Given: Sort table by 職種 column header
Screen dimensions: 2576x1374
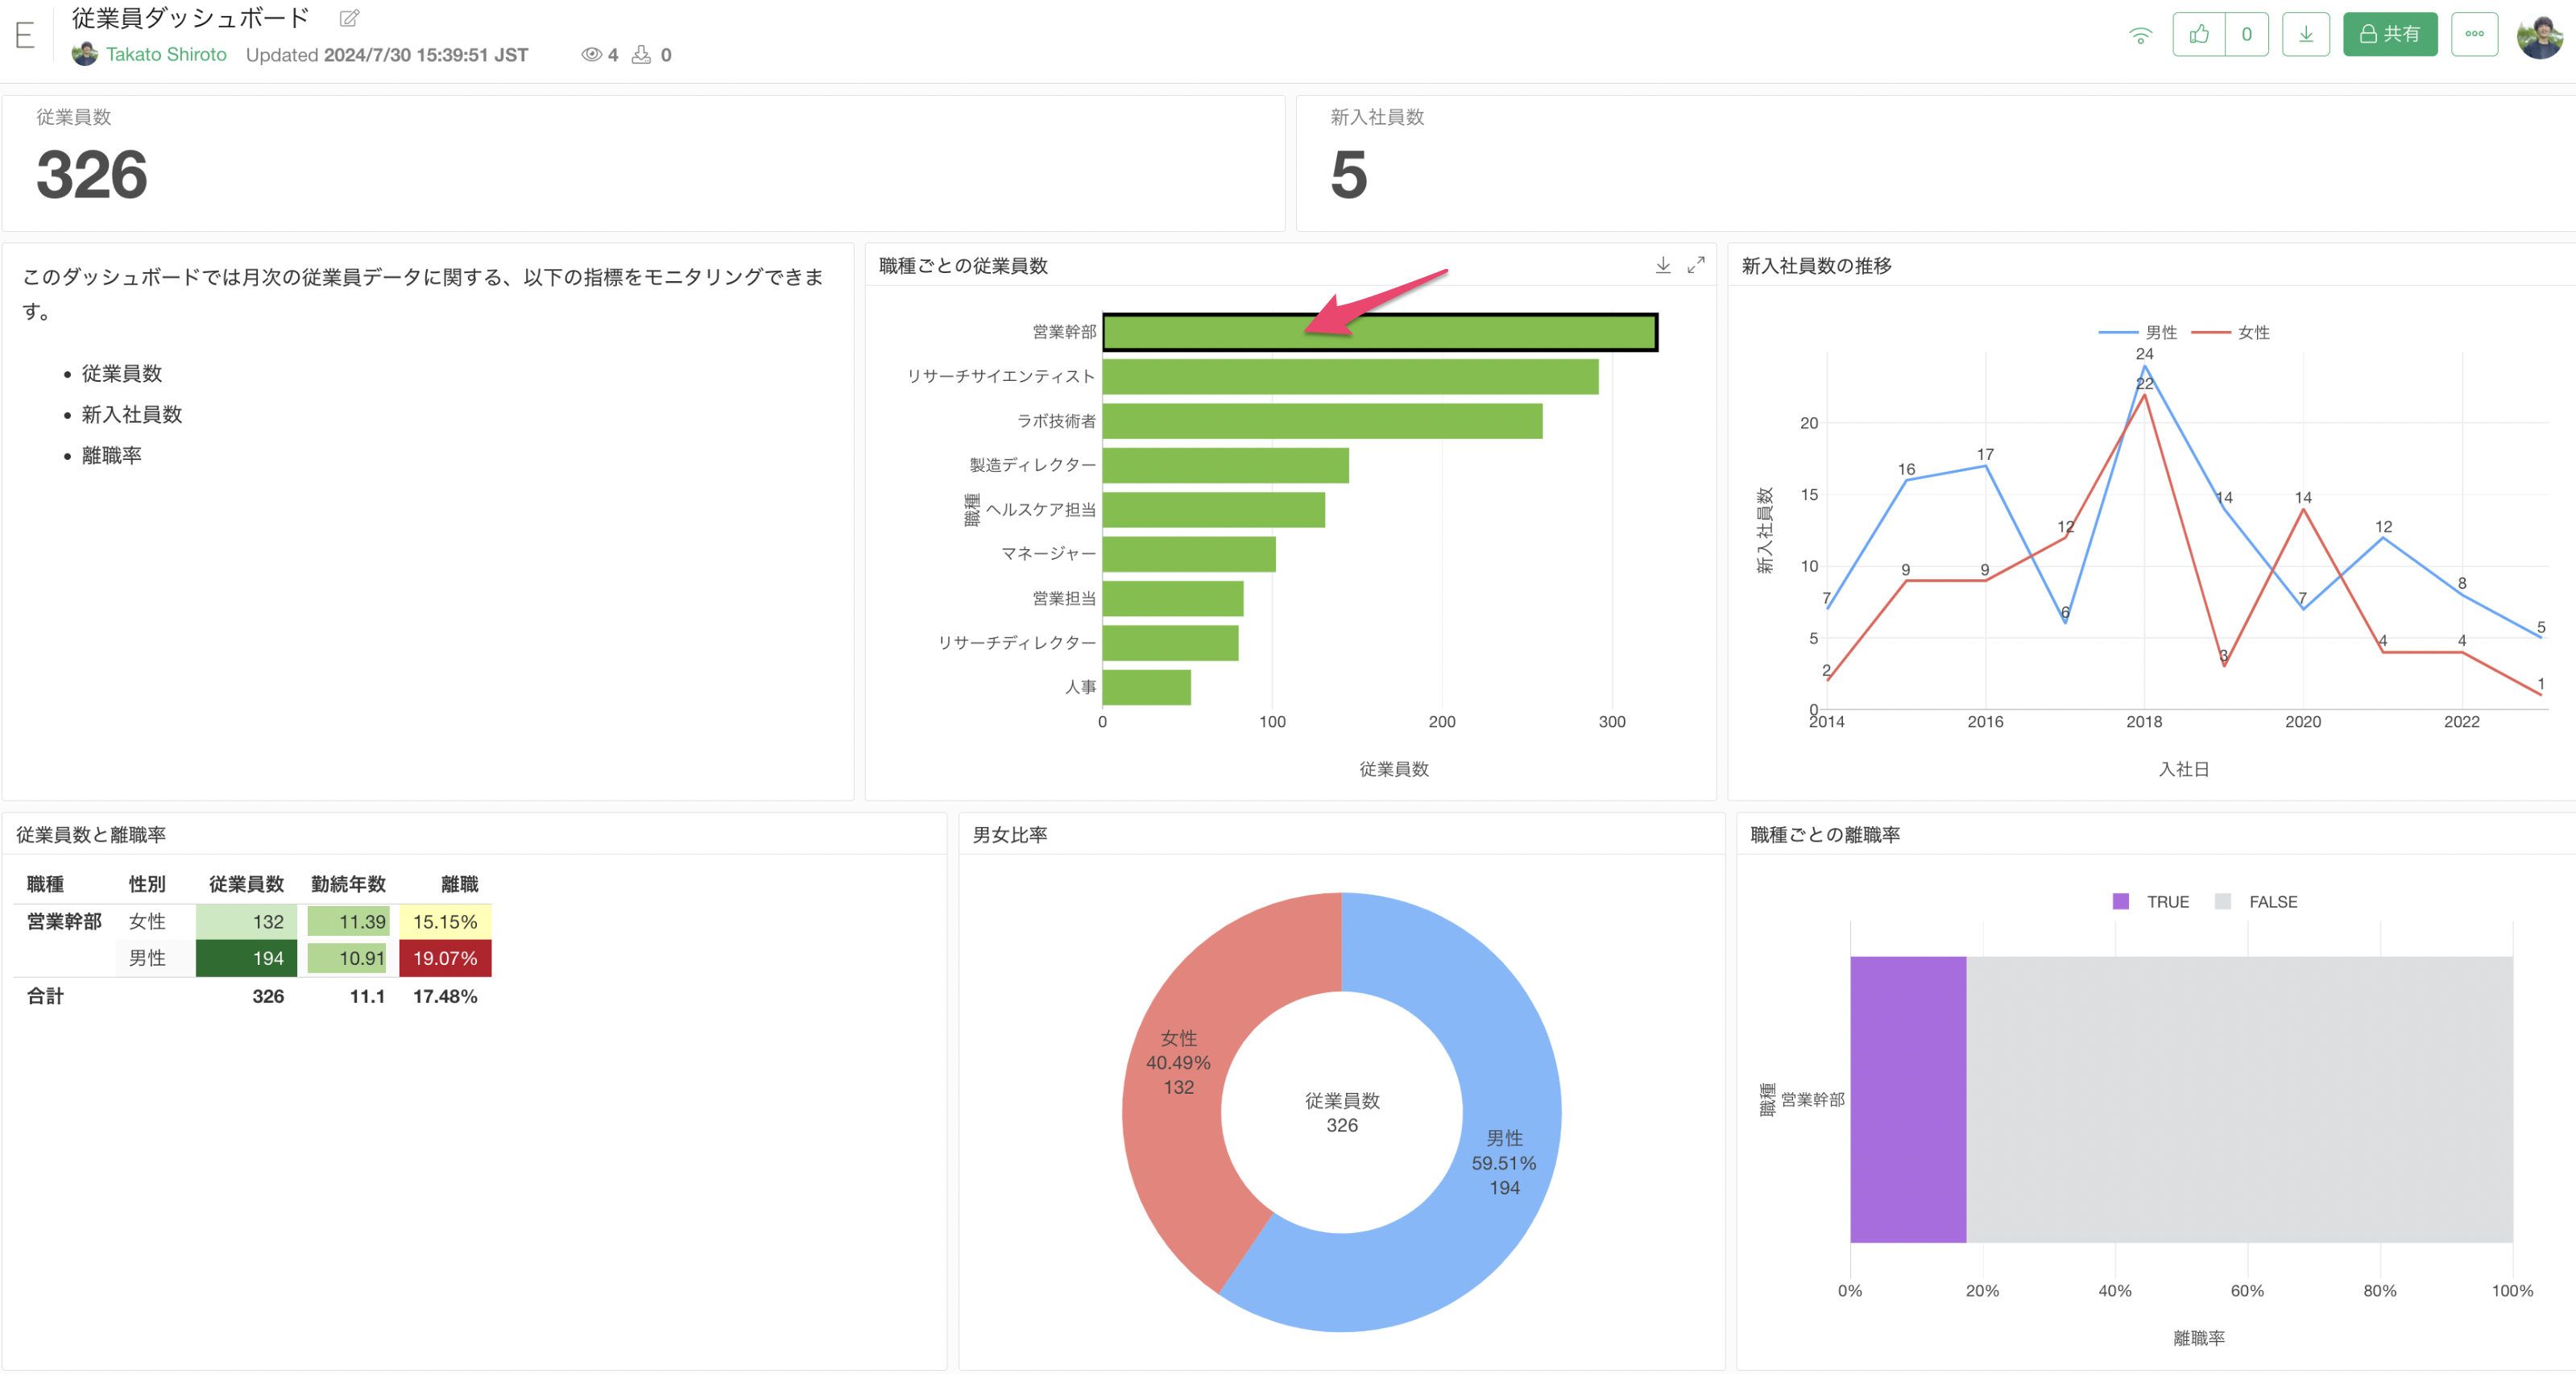Looking at the screenshot, I should click(45, 884).
